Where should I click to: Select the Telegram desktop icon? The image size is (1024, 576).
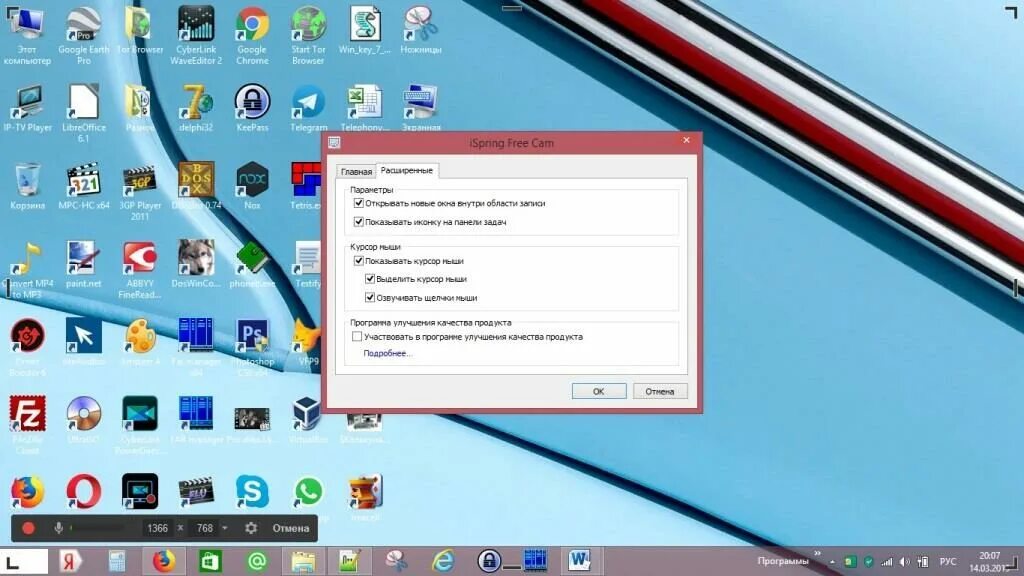coord(308,108)
